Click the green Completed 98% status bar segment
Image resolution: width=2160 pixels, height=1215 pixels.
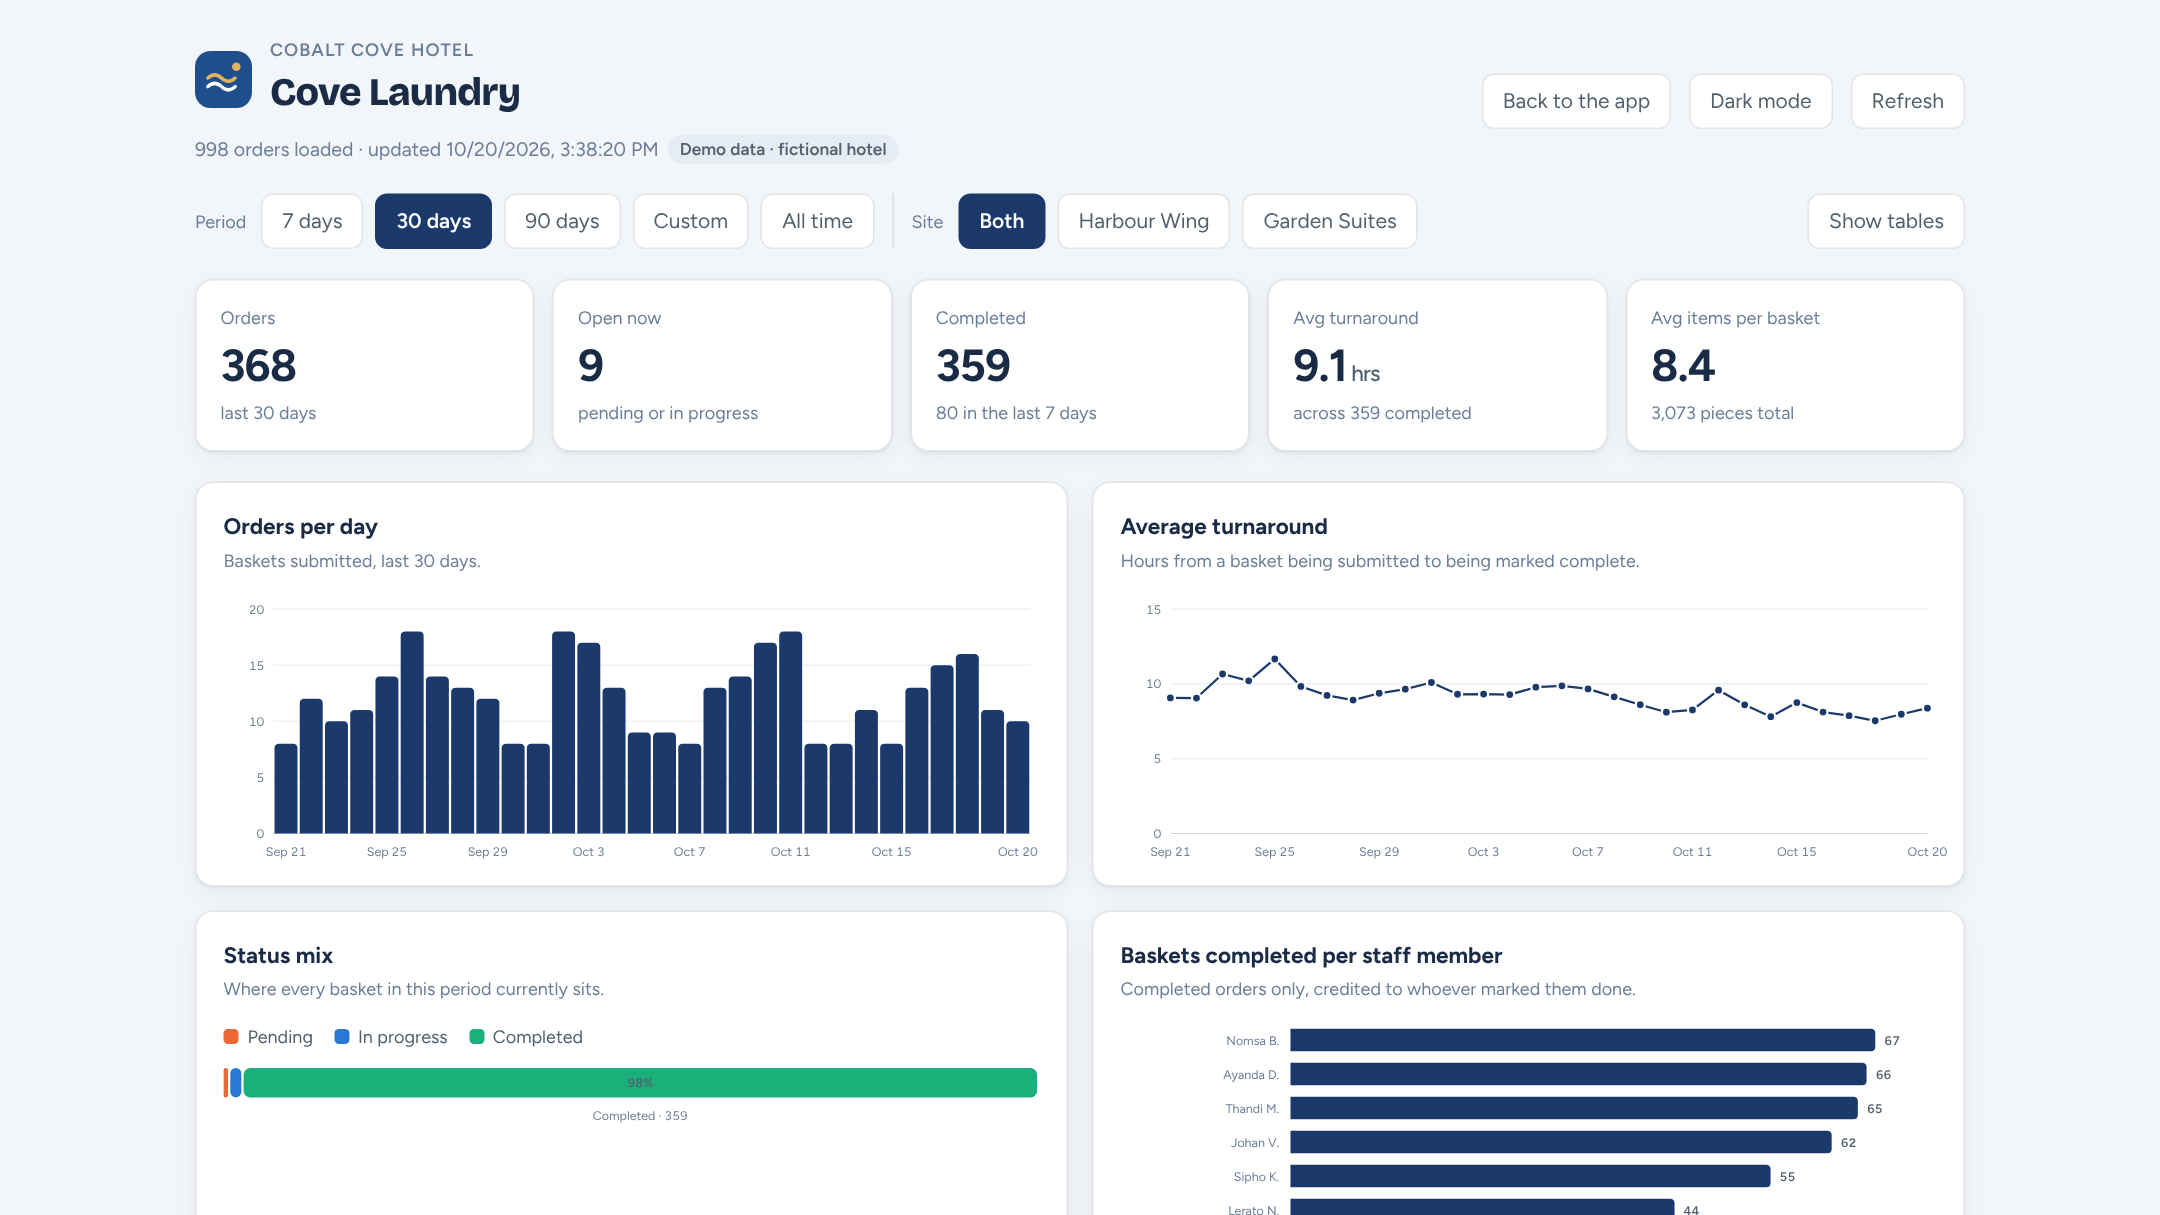pos(640,1083)
